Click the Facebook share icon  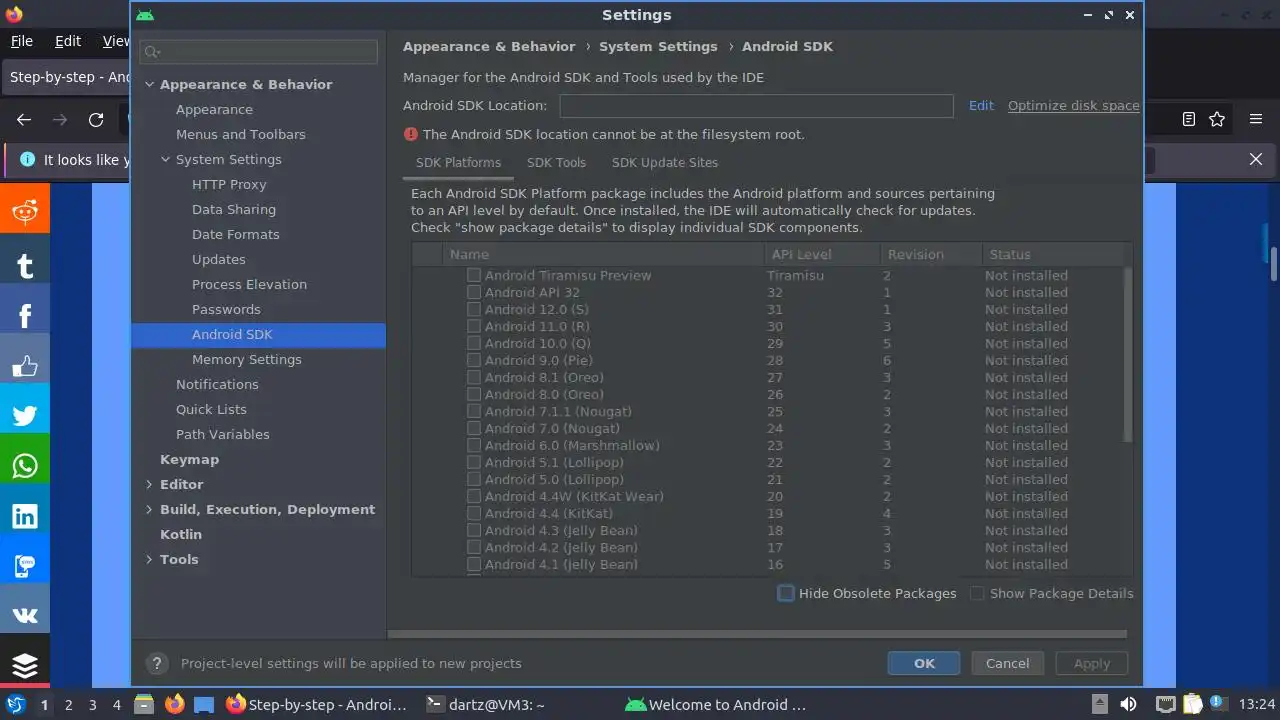(25, 316)
